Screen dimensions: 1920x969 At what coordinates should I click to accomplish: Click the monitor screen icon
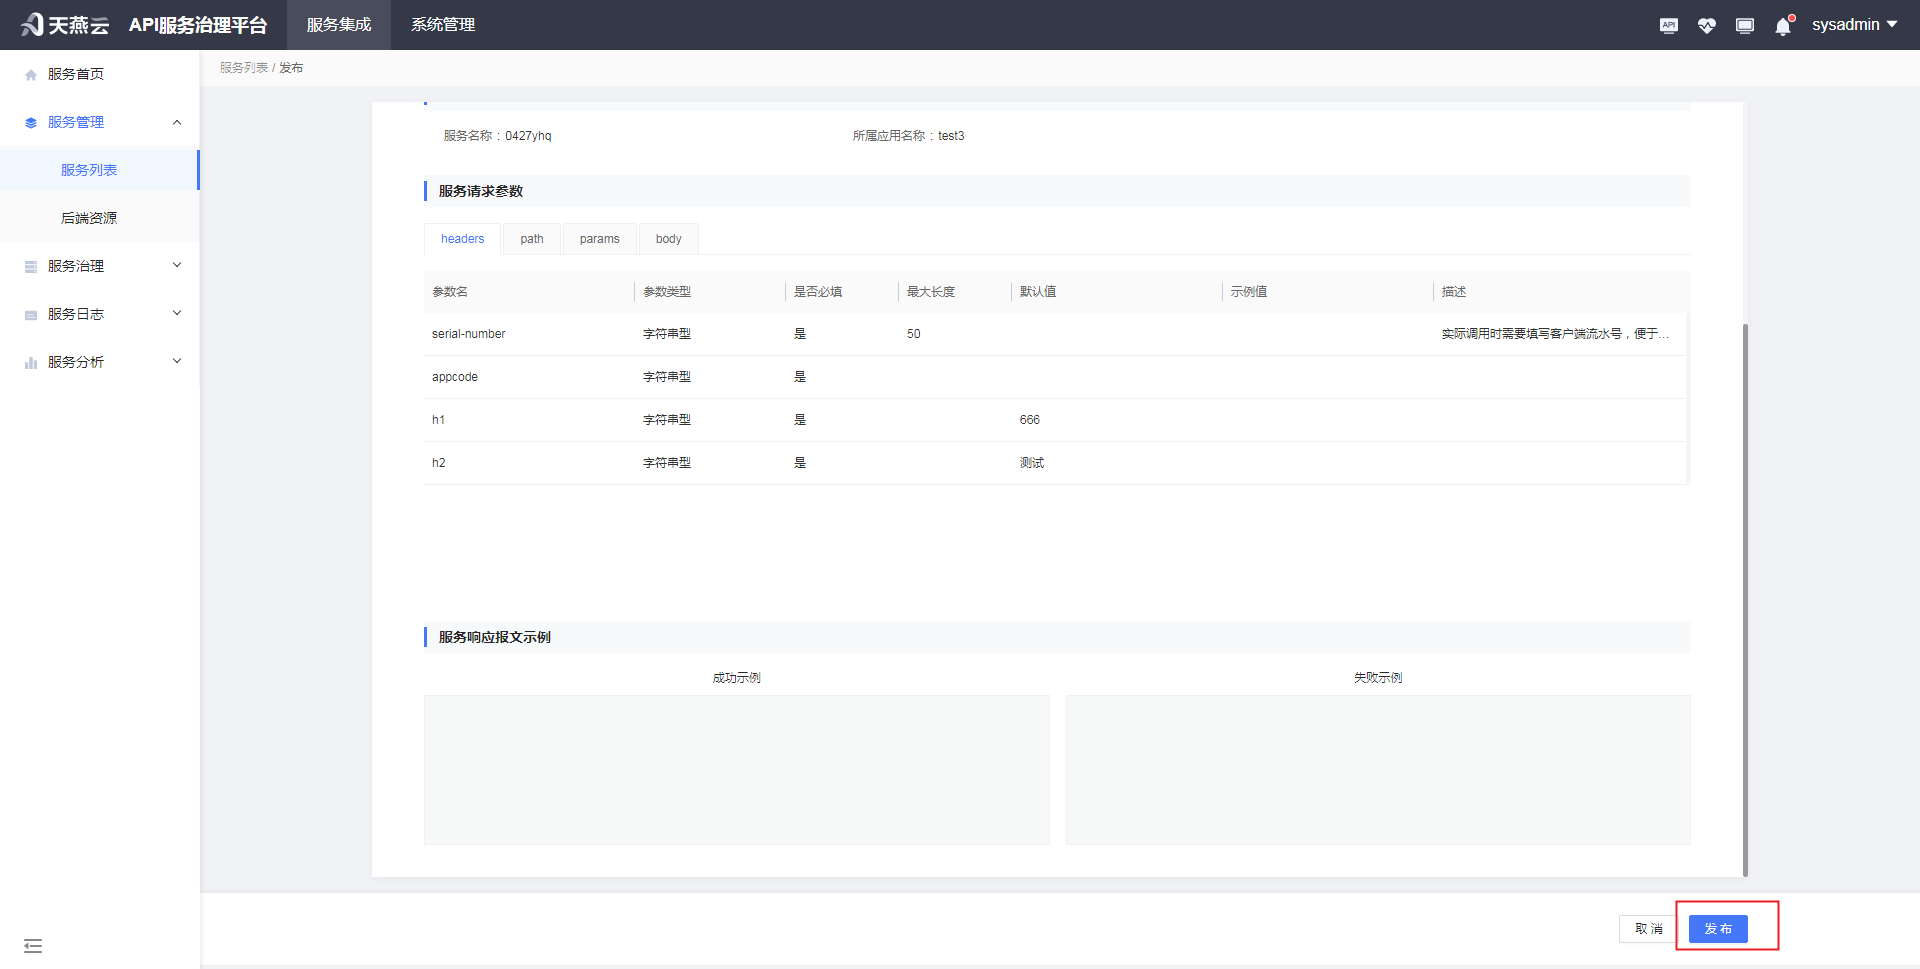click(1744, 25)
